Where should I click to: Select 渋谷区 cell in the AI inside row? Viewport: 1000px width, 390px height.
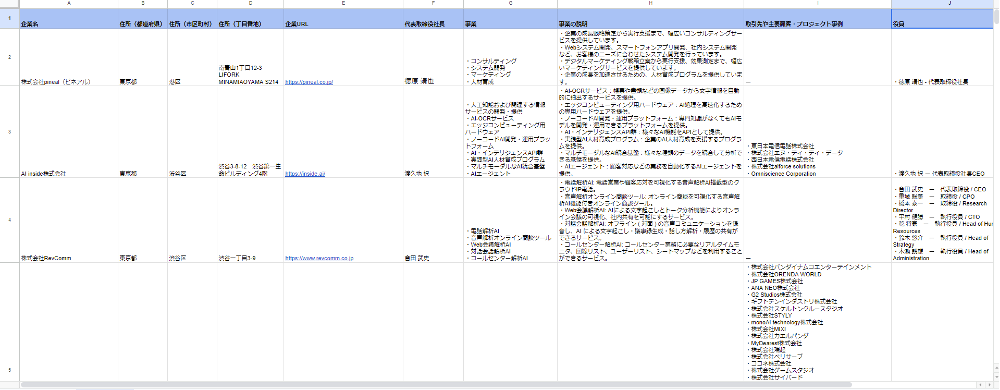(x=192, y=132)
